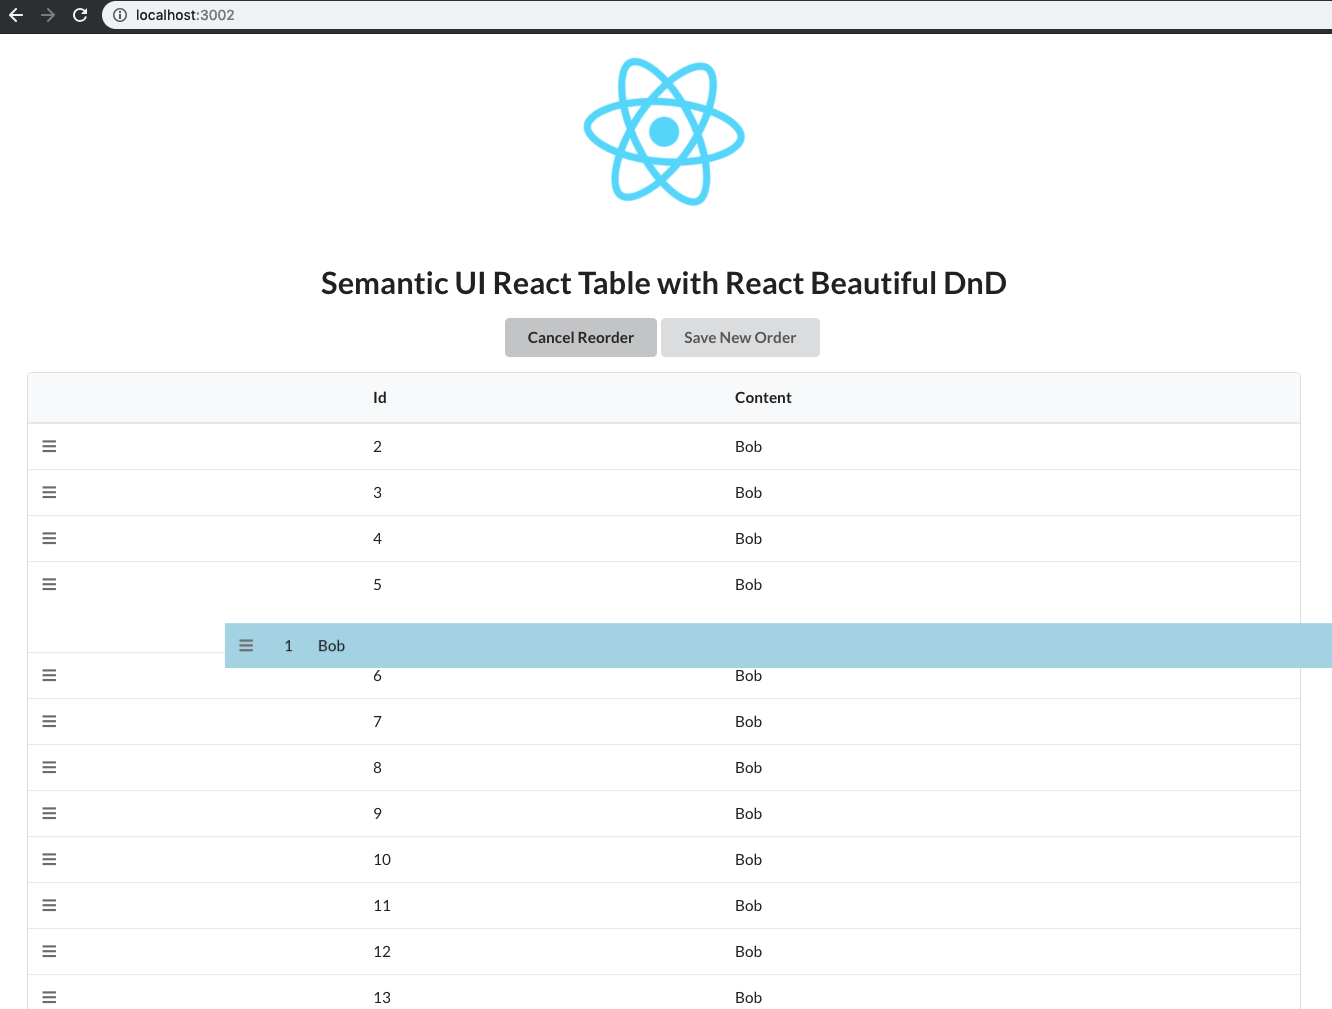Image resolution: width=1332 pixels, height=1009 pixels.
Task: Reload the page with refresh icon
Action: coord(80,15)
